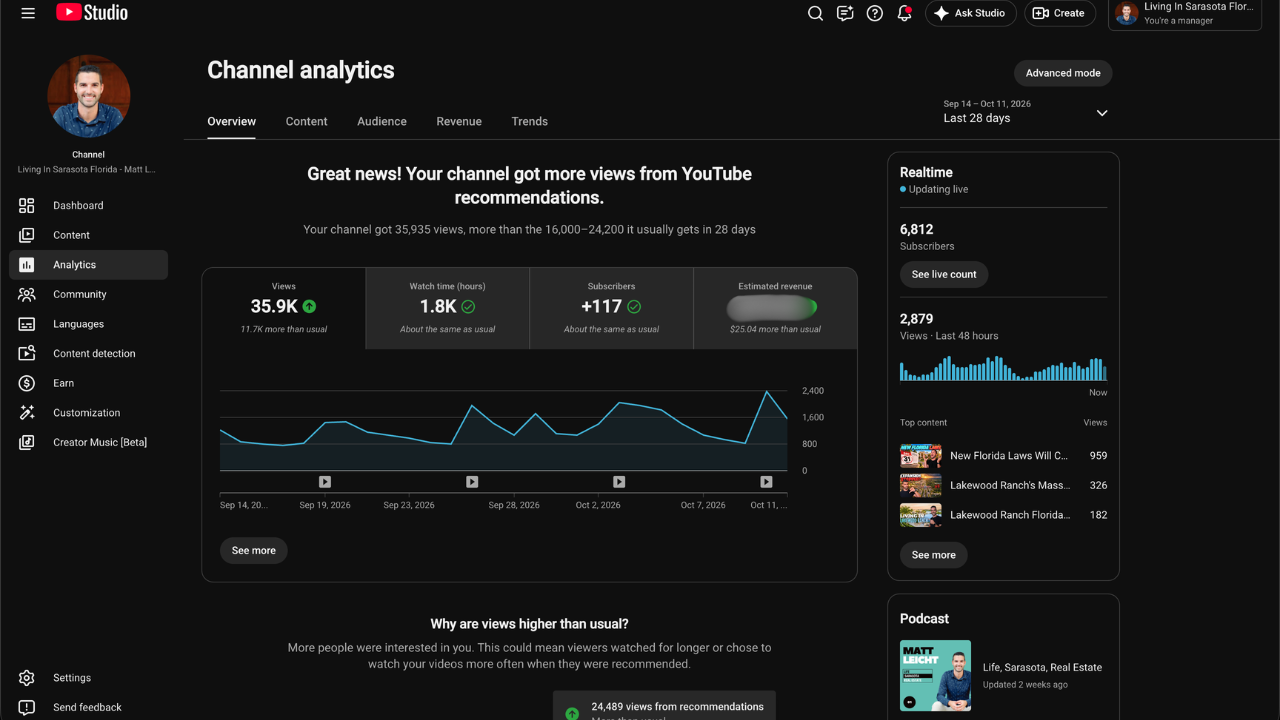Open Languages in the sidebar
Image resolution: width=1280 pixels, height=720 pixels.
pyautogui.click(x=88, y=324)
